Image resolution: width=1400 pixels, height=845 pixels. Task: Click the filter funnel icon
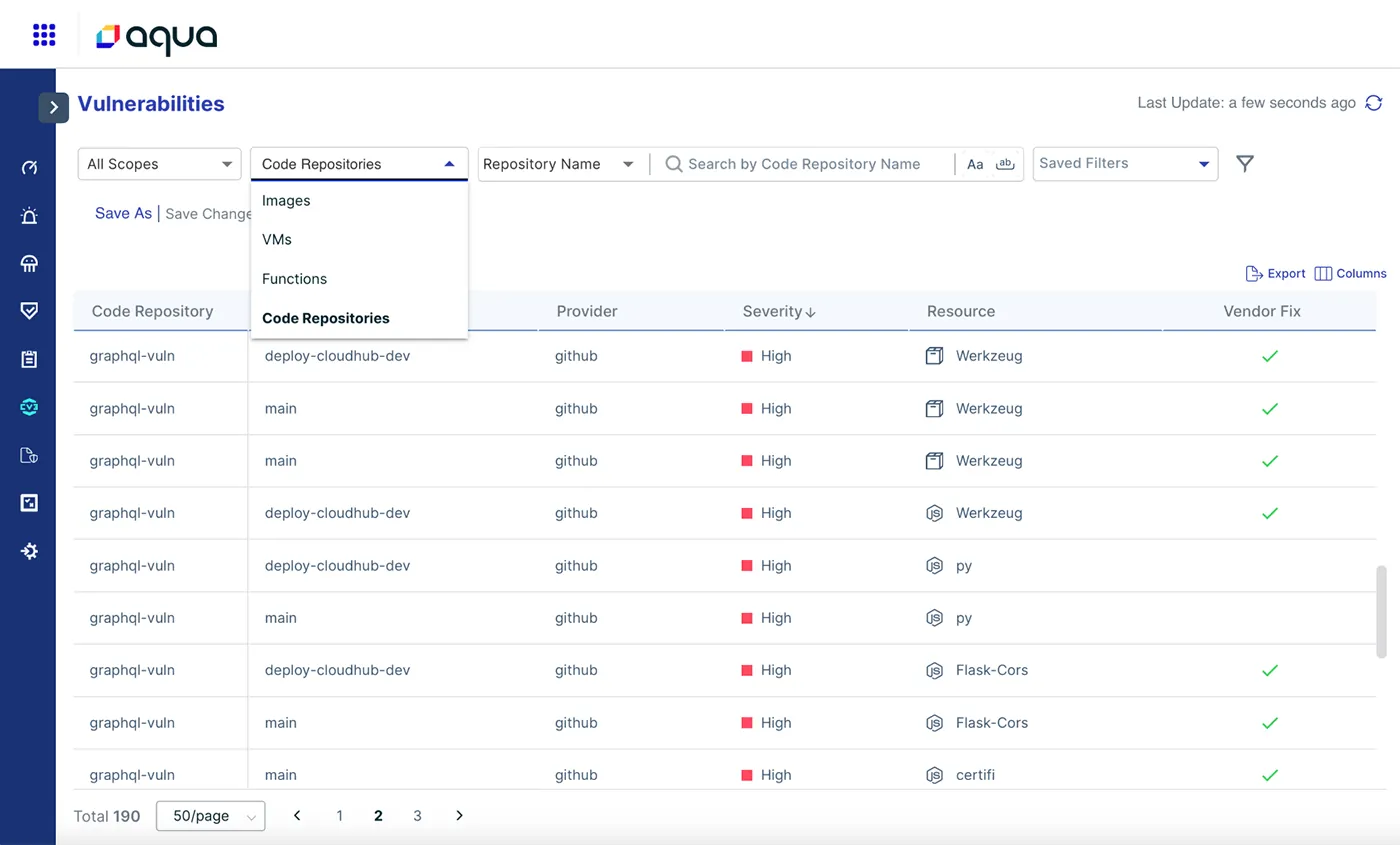(1245, 164)
